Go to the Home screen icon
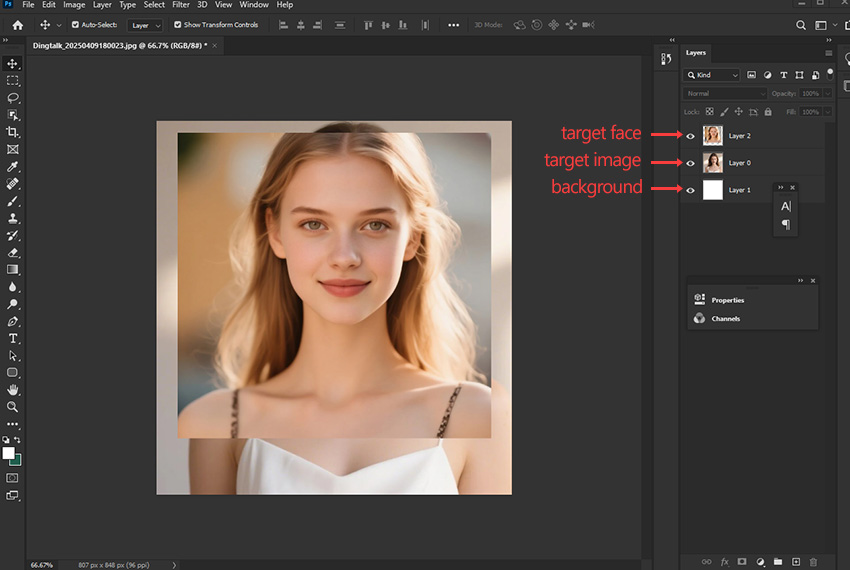850x570 pixels. (18, 25)
